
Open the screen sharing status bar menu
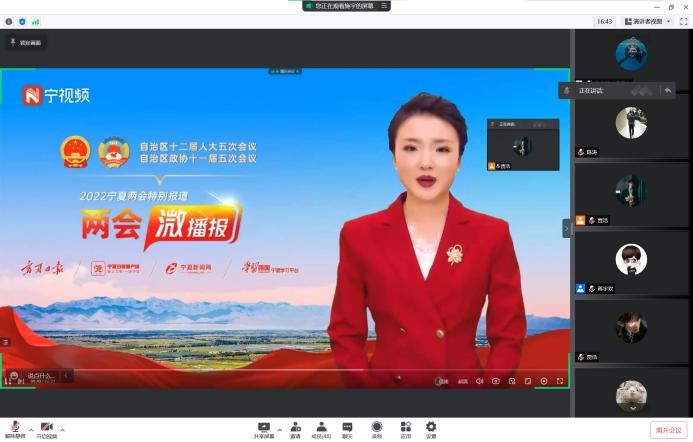pos(346,6)
